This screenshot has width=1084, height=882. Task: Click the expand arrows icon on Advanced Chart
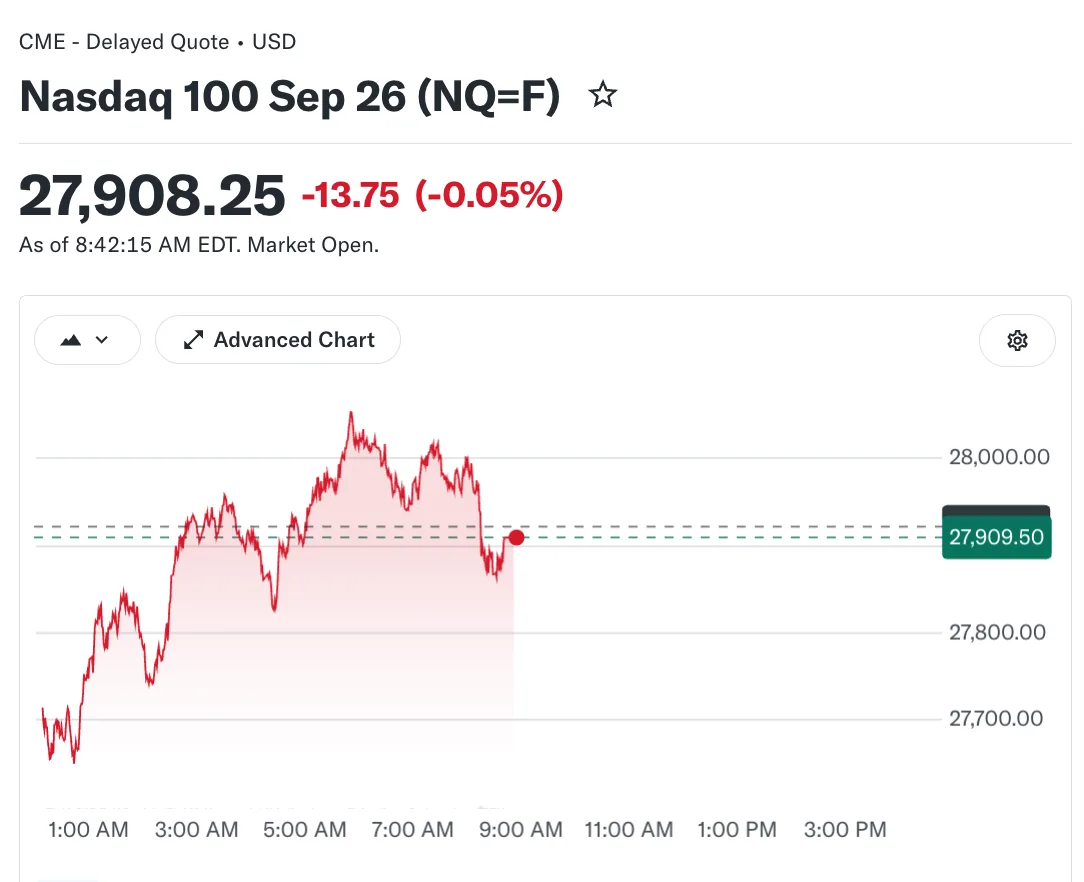193,339
